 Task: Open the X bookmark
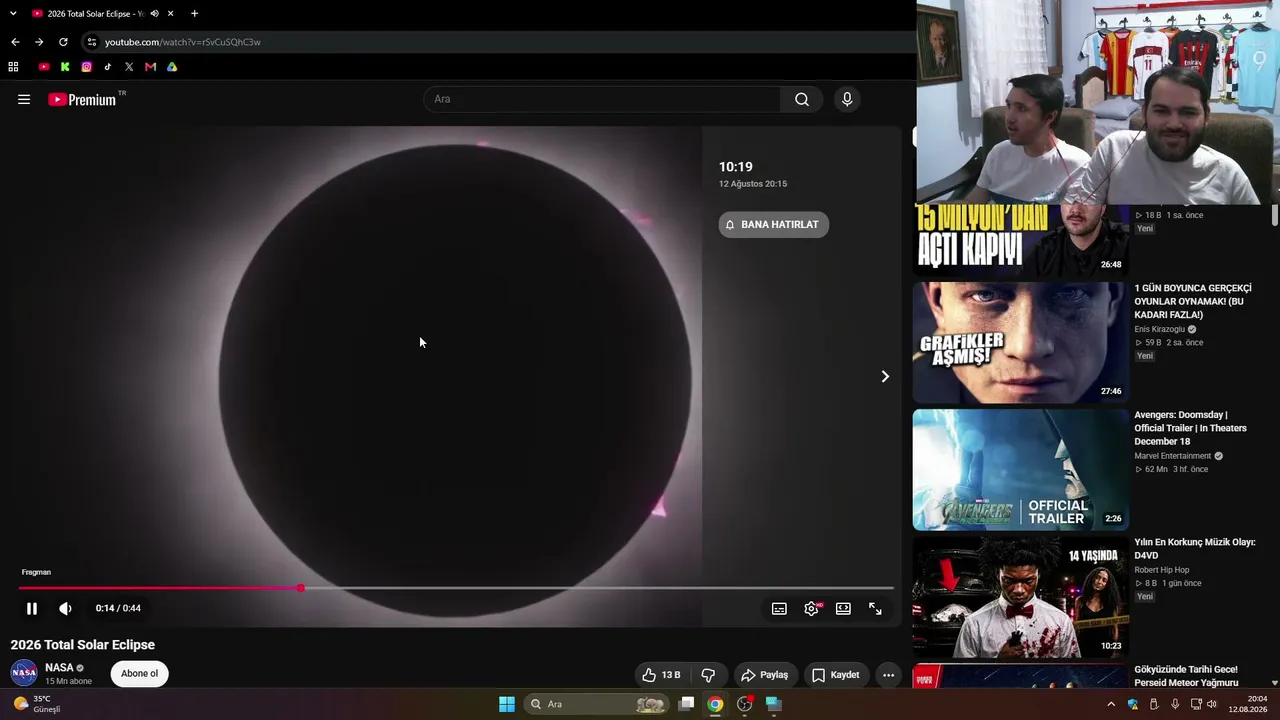(129, 67)
